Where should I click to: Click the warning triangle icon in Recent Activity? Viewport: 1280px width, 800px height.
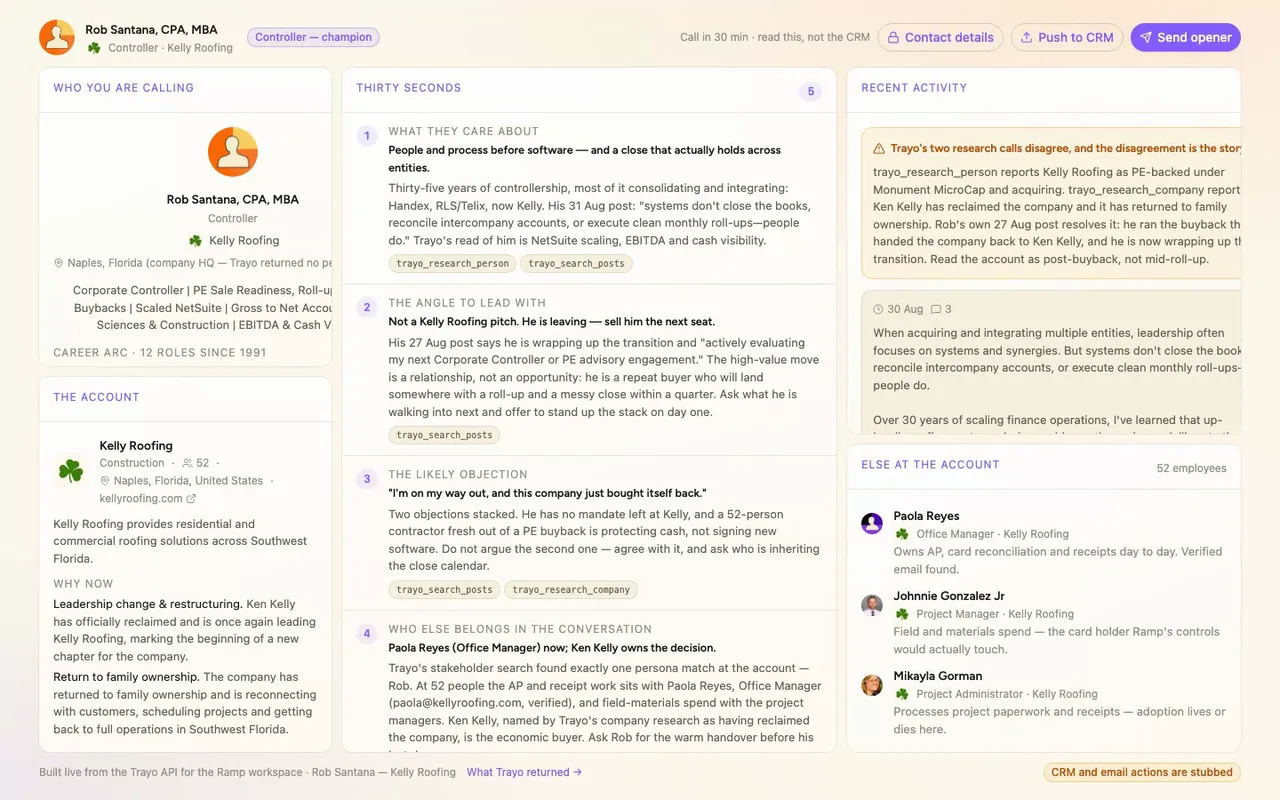(879, 148)
